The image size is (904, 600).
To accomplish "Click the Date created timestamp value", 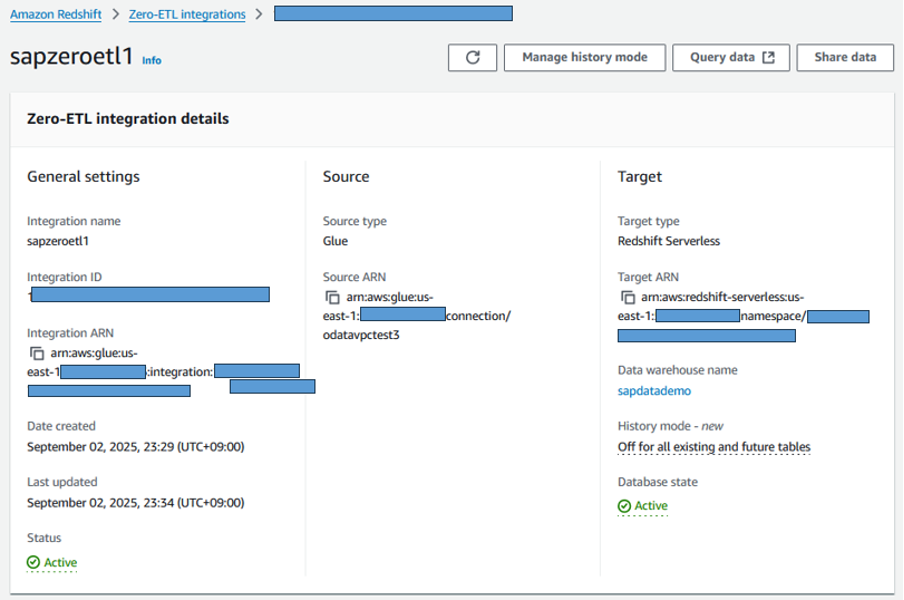I will pyautogui.click(x=135, y=446).
